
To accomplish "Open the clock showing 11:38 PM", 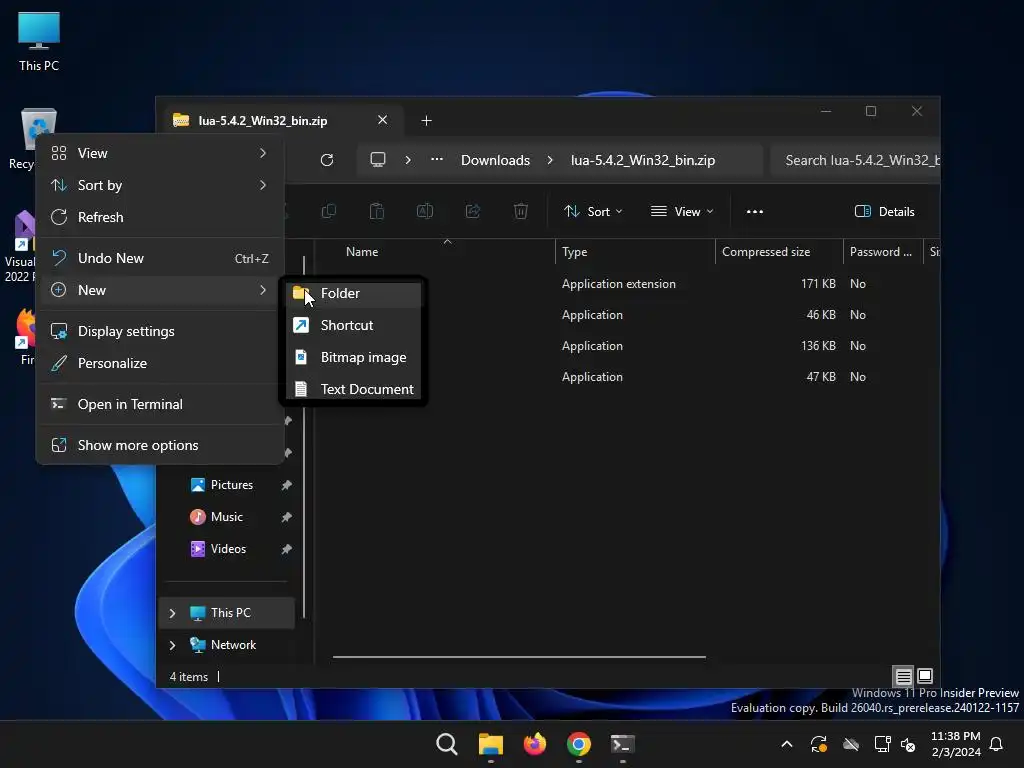I will [955, 744].
